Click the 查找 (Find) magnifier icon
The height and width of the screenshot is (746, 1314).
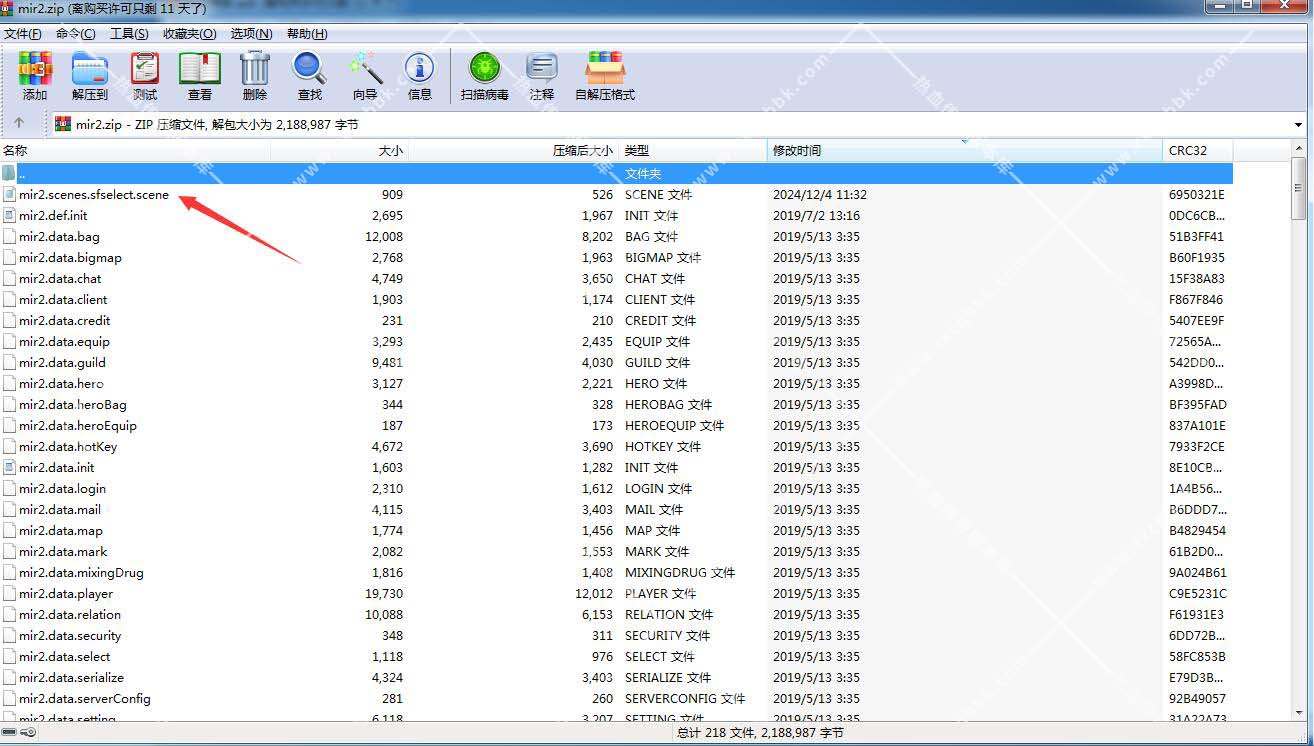coord(310,68)
